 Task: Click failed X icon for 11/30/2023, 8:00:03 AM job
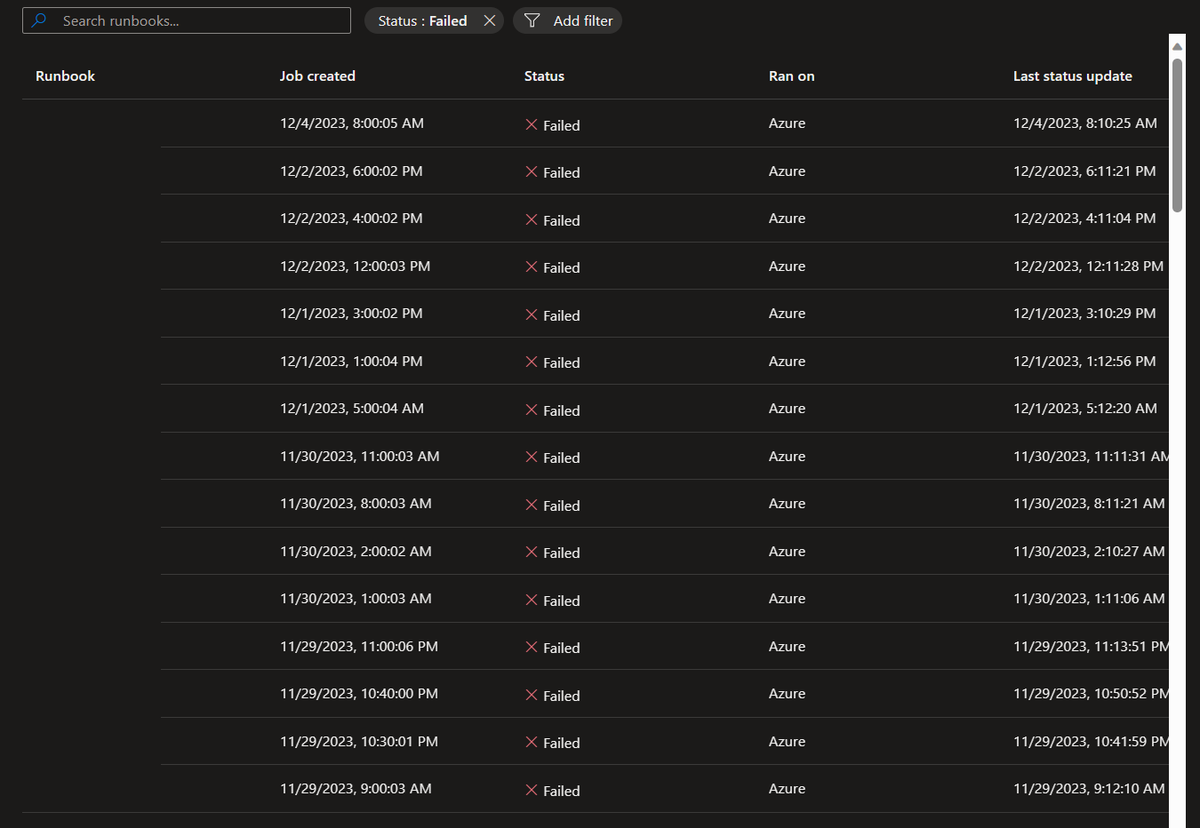pos(532,505)
